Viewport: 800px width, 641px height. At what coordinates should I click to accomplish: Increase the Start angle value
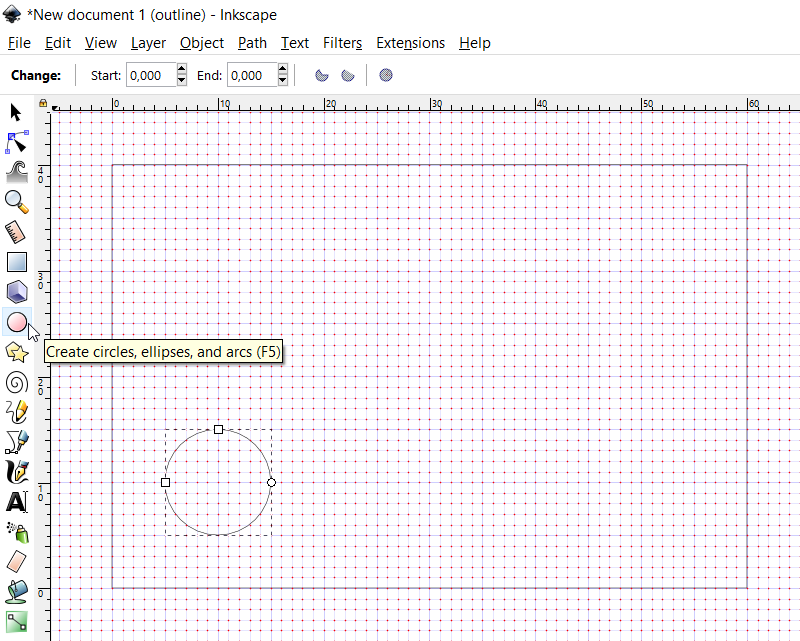(182, 70)
